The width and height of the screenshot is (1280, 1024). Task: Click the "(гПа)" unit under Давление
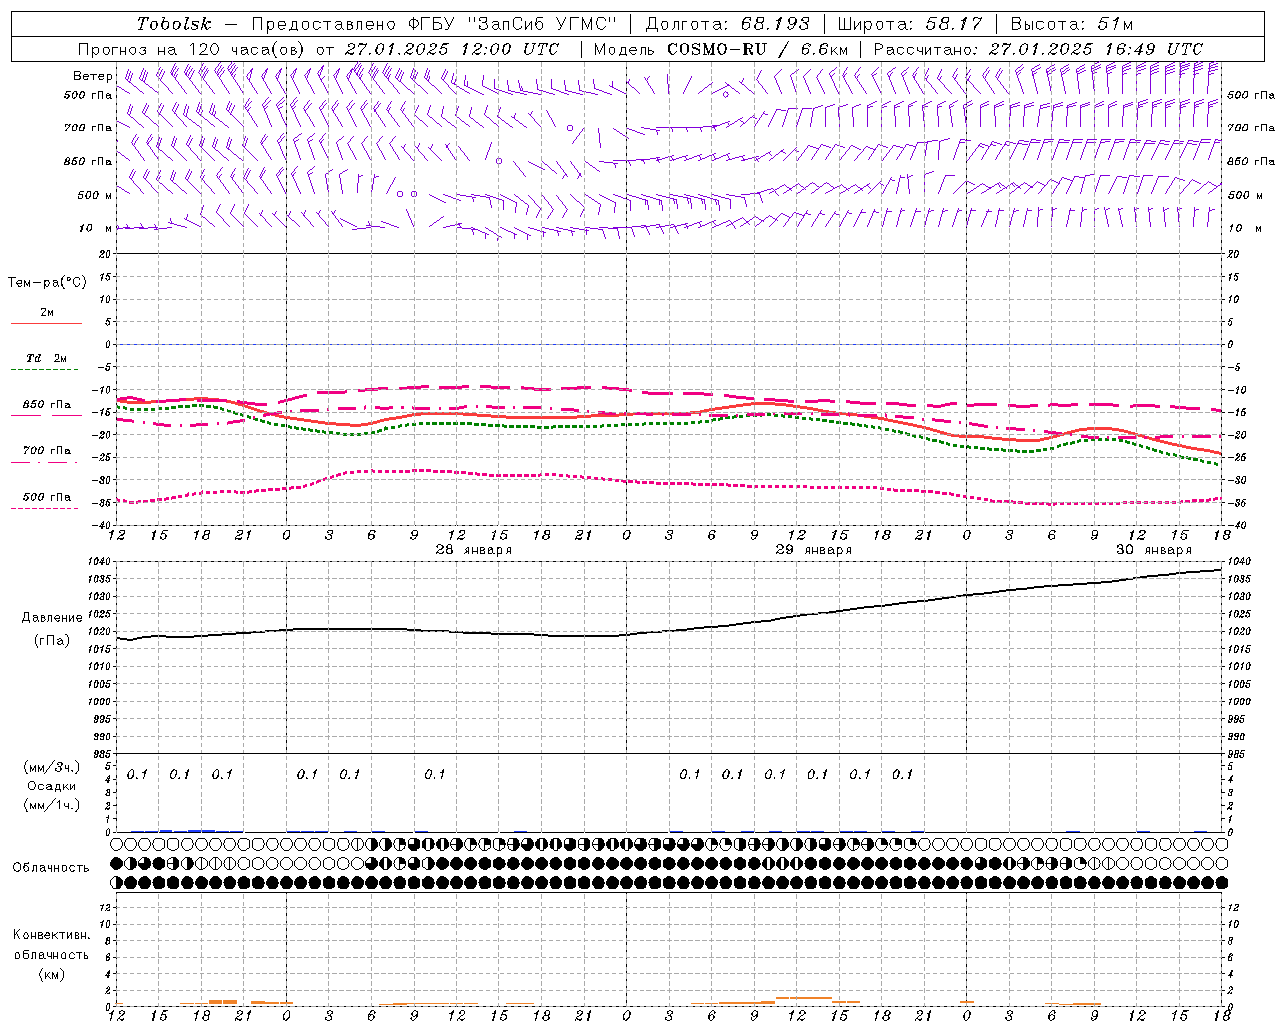[x=52, y=640]
